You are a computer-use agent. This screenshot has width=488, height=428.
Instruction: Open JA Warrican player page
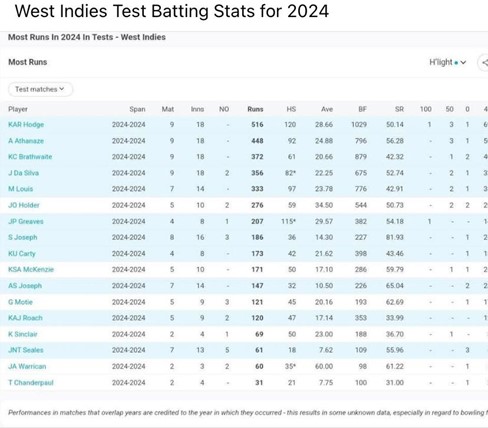click(27, 366)
